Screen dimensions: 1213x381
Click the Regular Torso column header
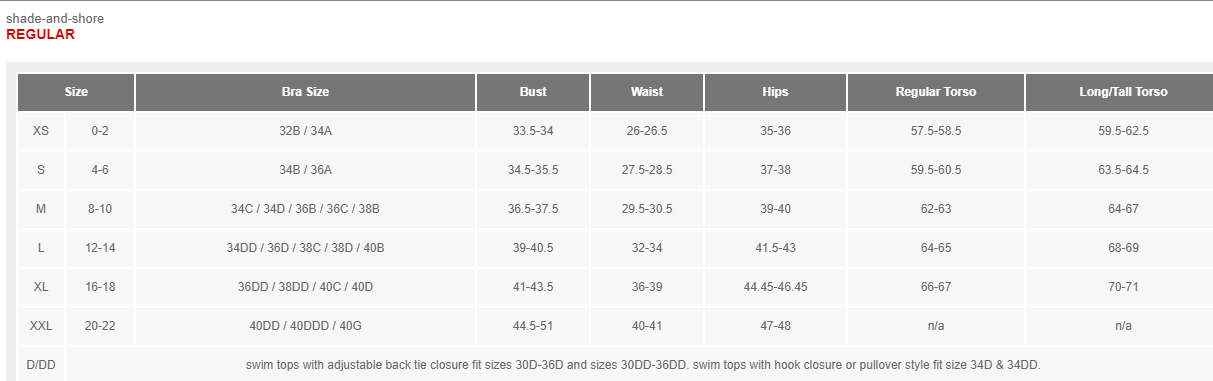[x=936, y=92]
